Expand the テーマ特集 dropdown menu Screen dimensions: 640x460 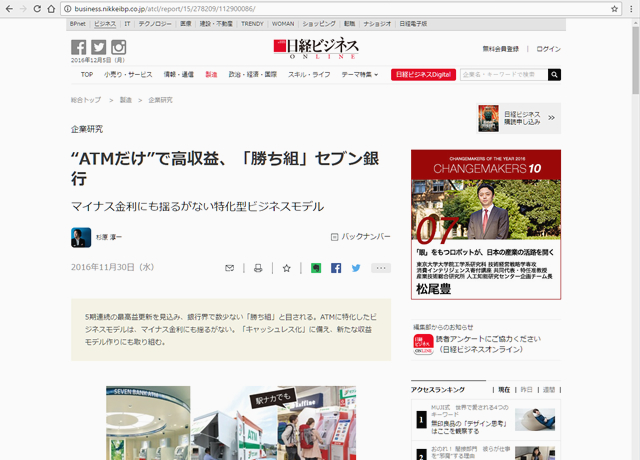point(360,75)
